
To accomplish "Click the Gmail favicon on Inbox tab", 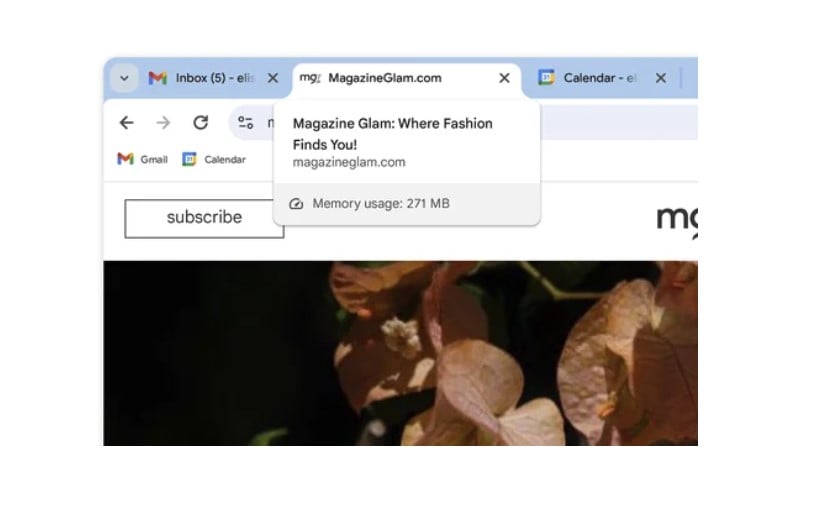I will 157,78.
